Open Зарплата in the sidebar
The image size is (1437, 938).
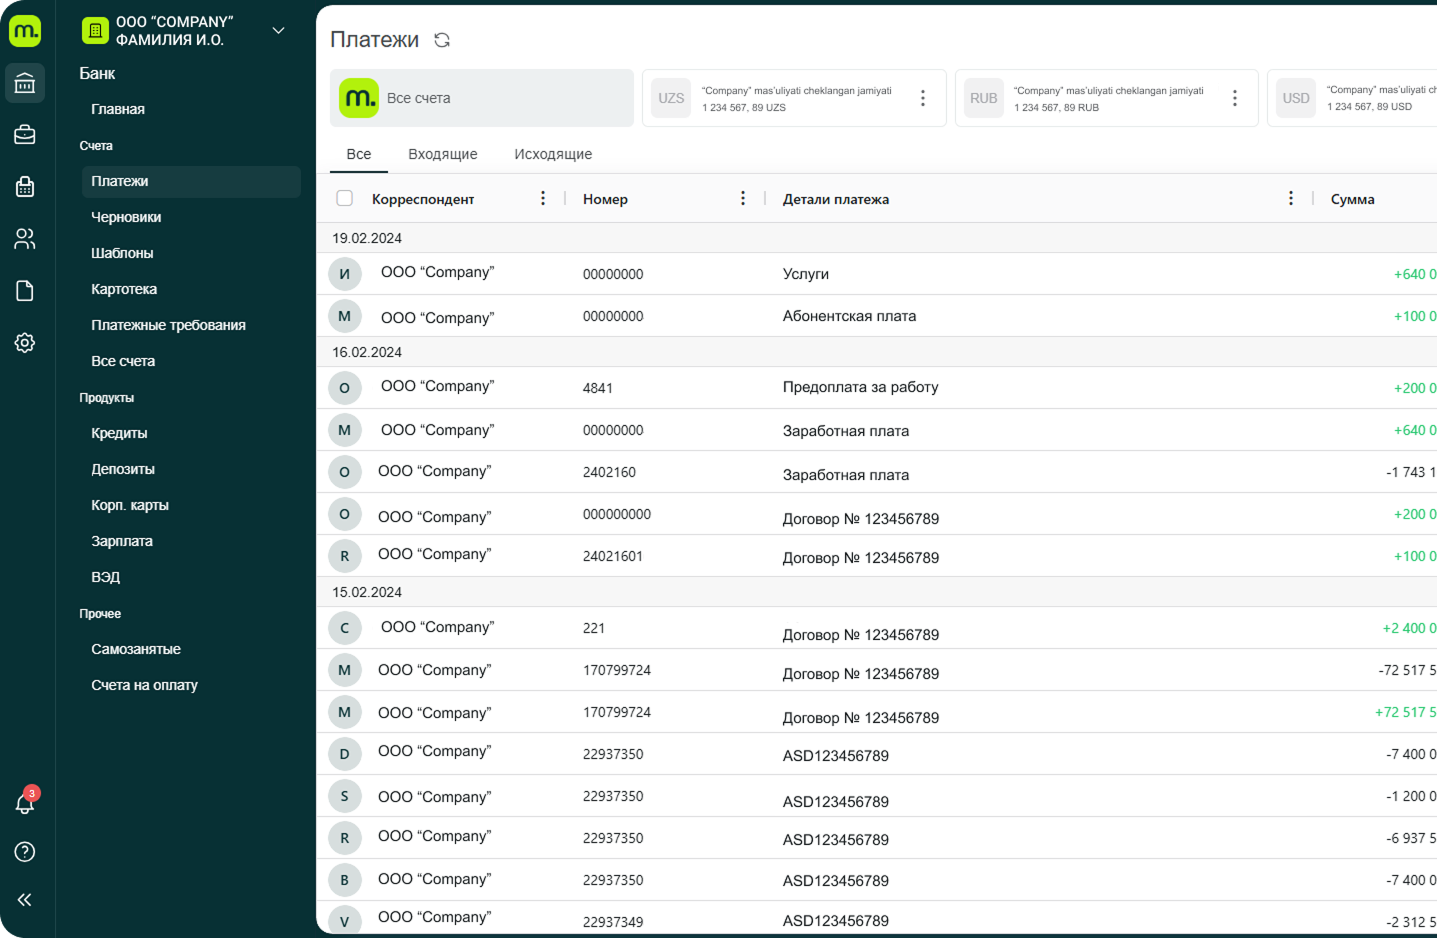pos(122,541)
